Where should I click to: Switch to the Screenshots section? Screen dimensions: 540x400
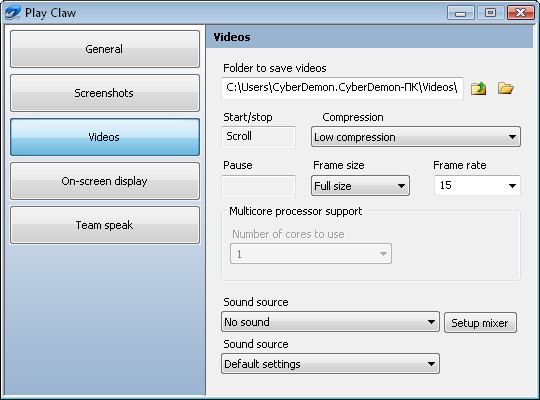(105, 93)
